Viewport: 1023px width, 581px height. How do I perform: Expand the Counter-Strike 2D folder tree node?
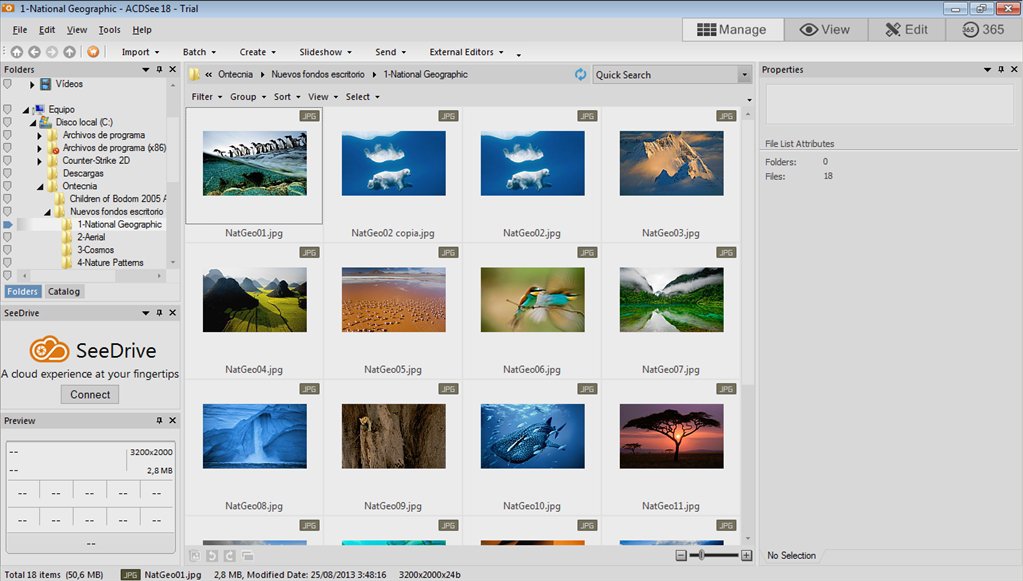[40, 161]
